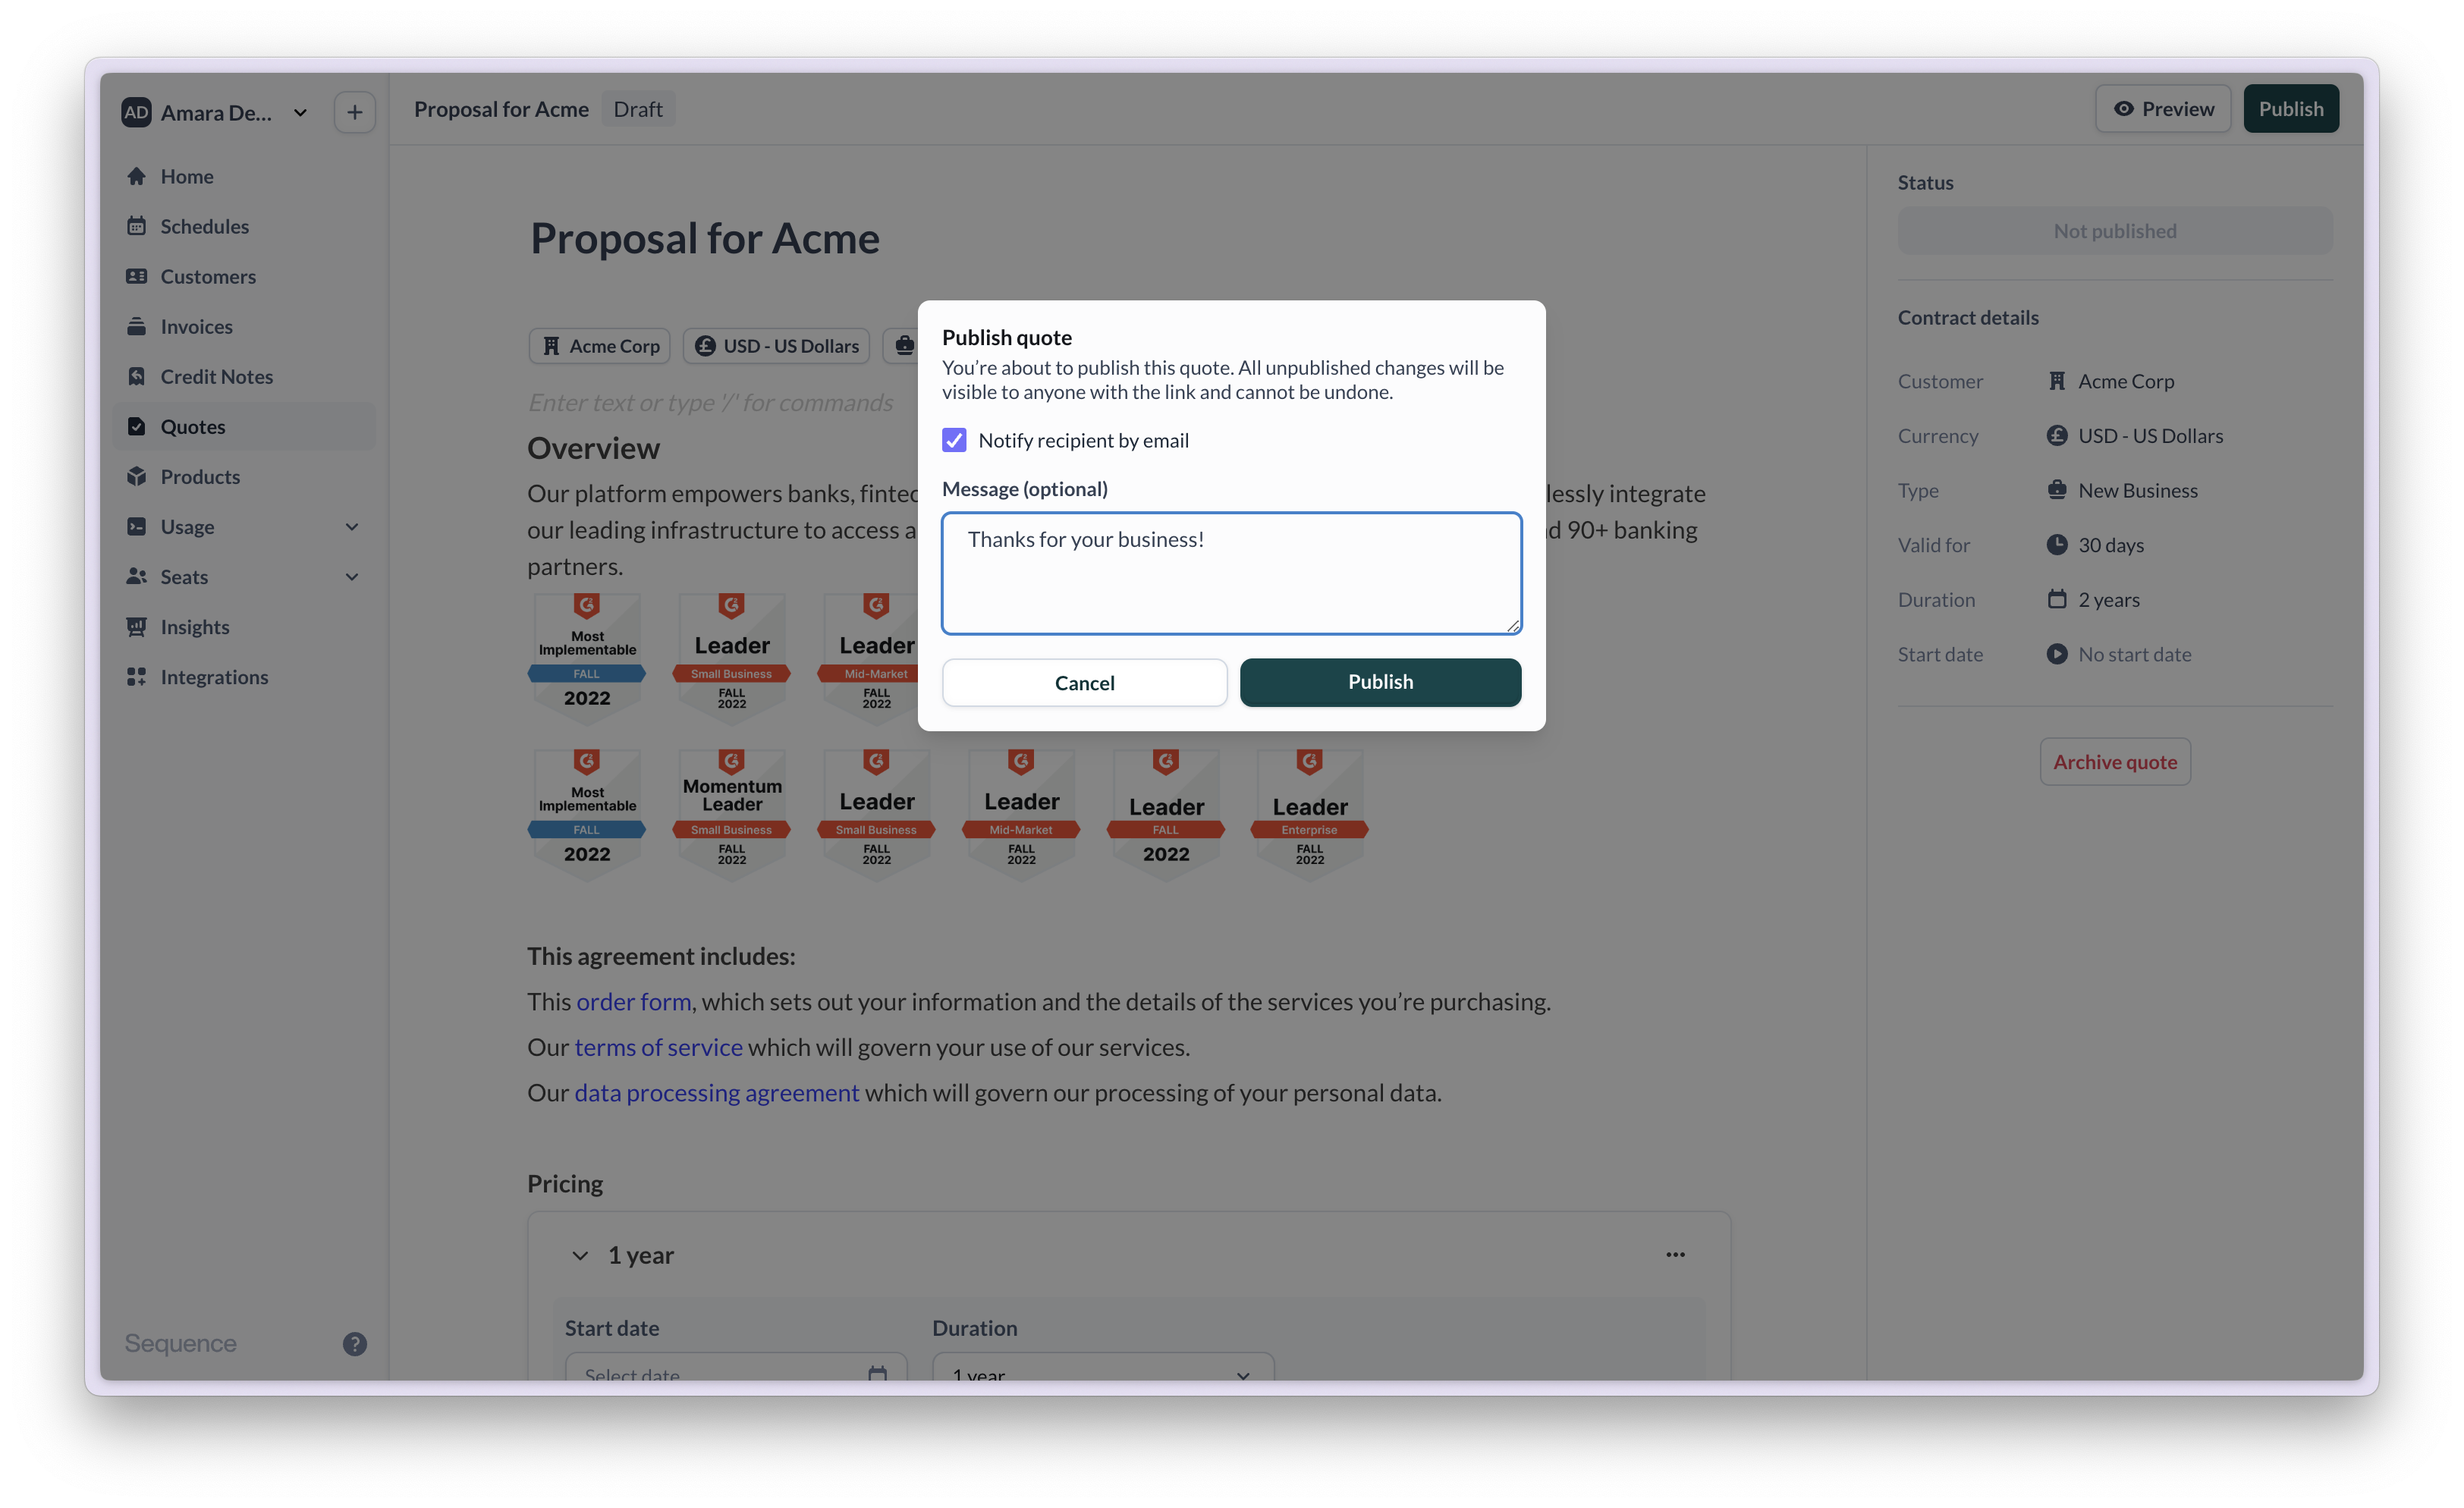Click the Products cube icon
The image size is (2464, 1508).
pyautogui.click(x=137, y=476)
